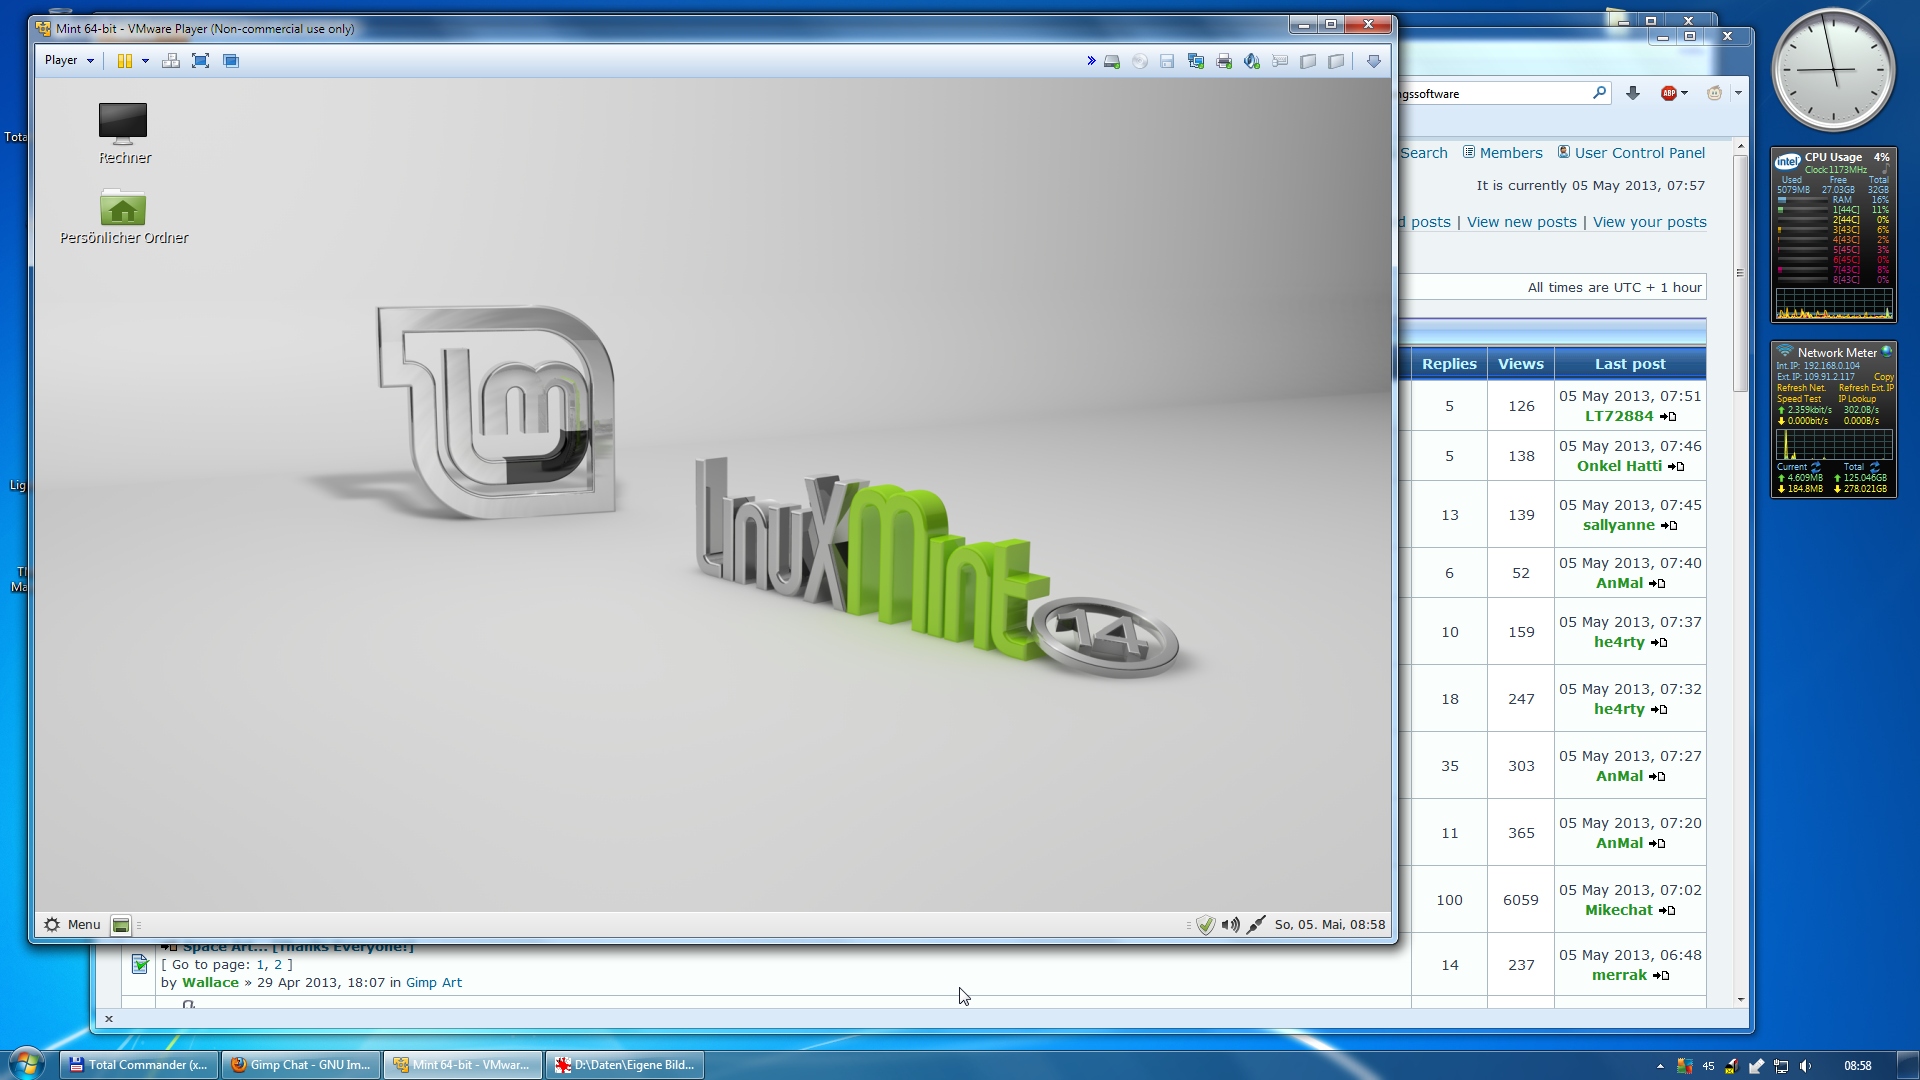Open the Rechner desktop icon
Viewport: 1920px width, 1080px height.
click(x=124, y=133)
